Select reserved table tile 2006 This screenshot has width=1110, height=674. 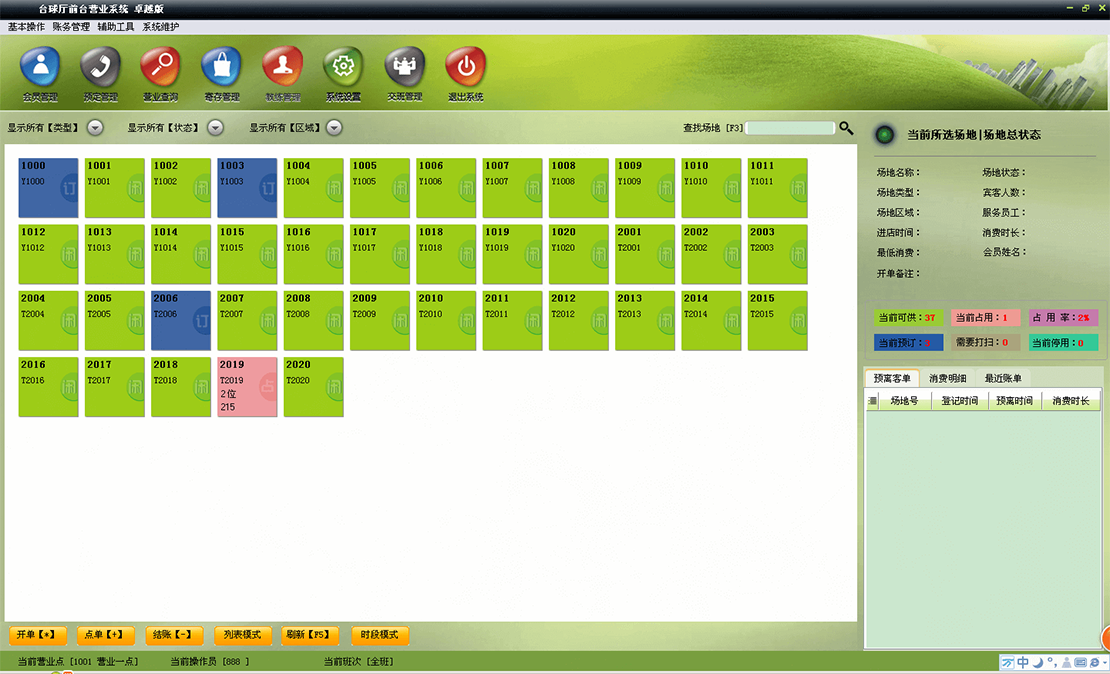pos(181,320)
